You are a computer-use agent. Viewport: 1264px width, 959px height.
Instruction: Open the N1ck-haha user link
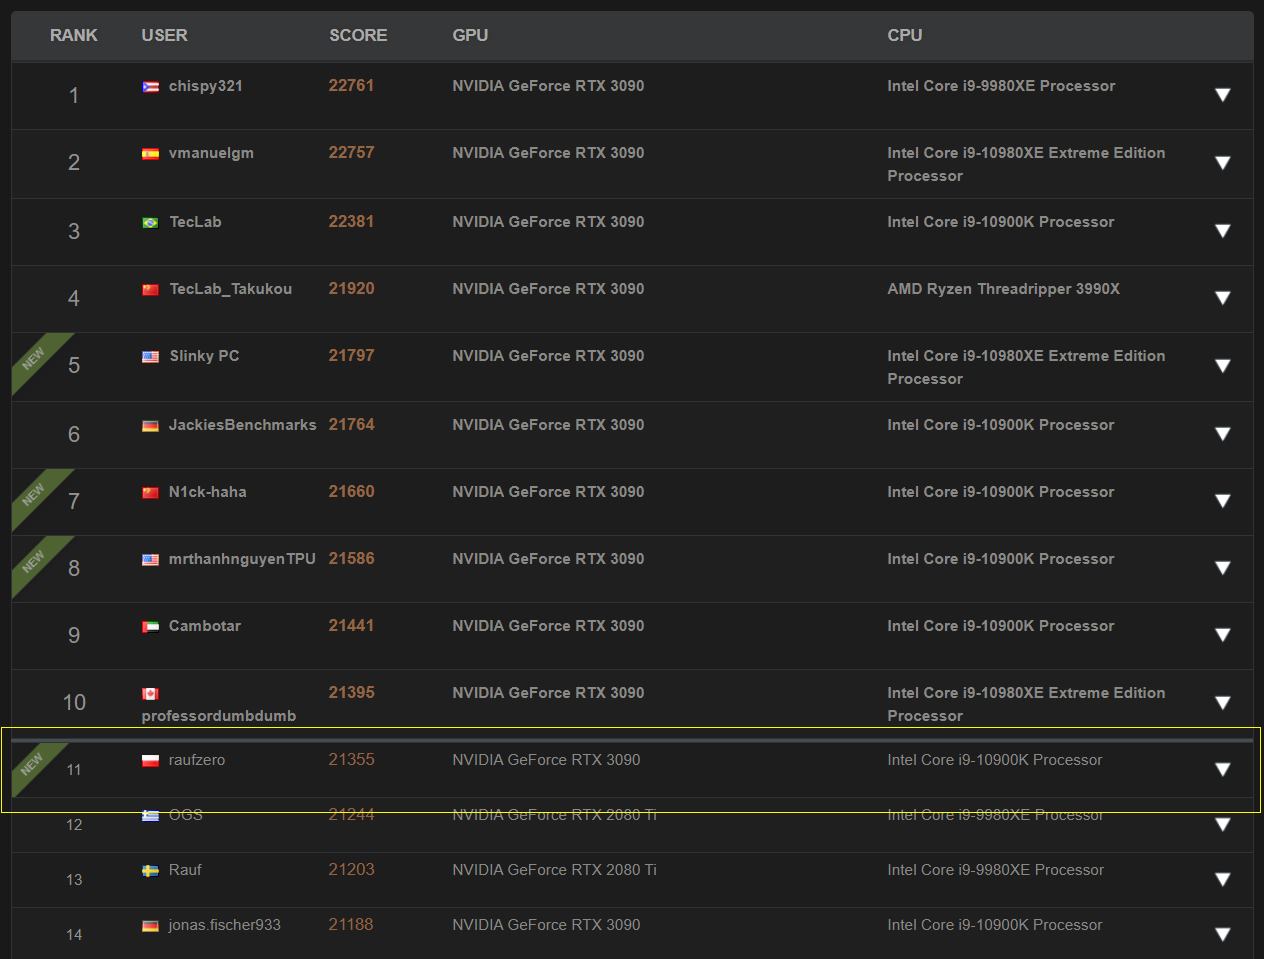(x=208, y=492)
